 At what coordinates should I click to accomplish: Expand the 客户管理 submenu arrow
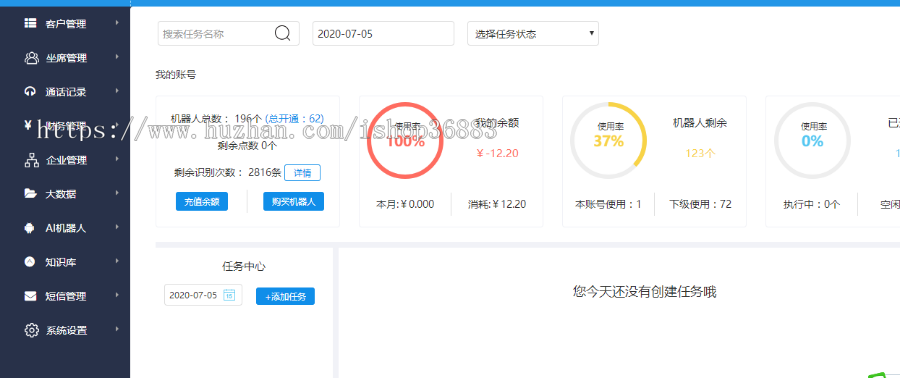(117, 23)
